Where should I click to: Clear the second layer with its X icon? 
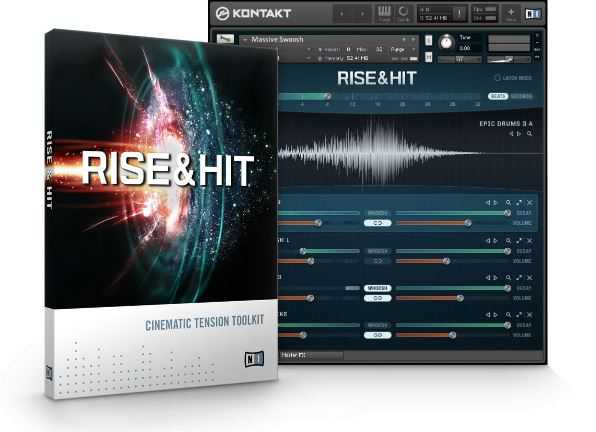tap(529, 241)
